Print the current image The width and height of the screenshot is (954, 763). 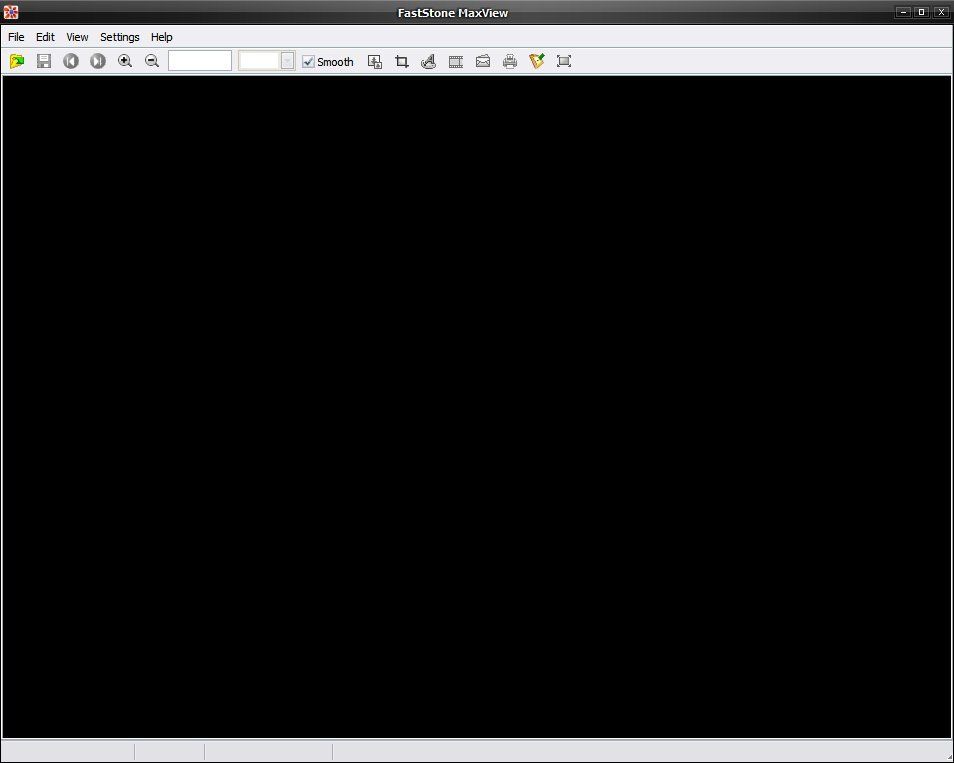click(510, 61)
